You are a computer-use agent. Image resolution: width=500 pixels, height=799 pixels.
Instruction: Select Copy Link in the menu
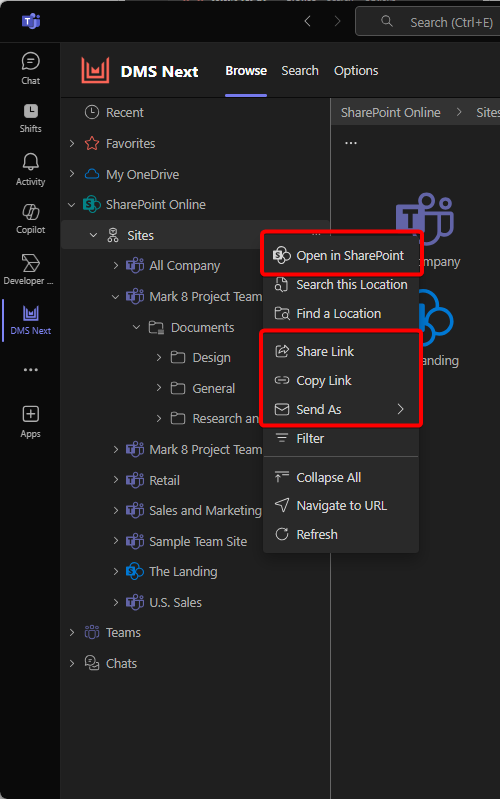pos(341,380)
